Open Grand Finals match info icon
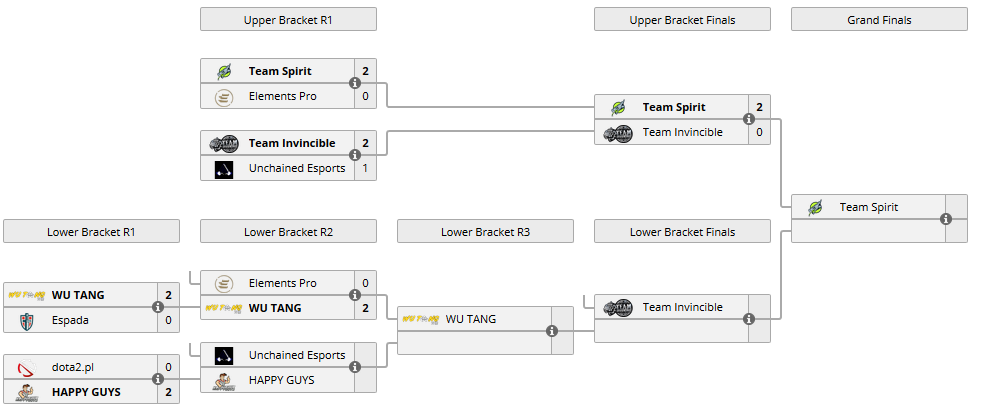This screenshot has width=982, height=407. (946, 219)
